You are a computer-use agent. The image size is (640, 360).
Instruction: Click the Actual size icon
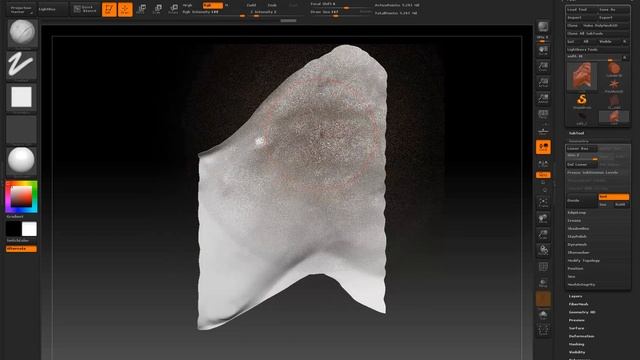pos(543,82)
